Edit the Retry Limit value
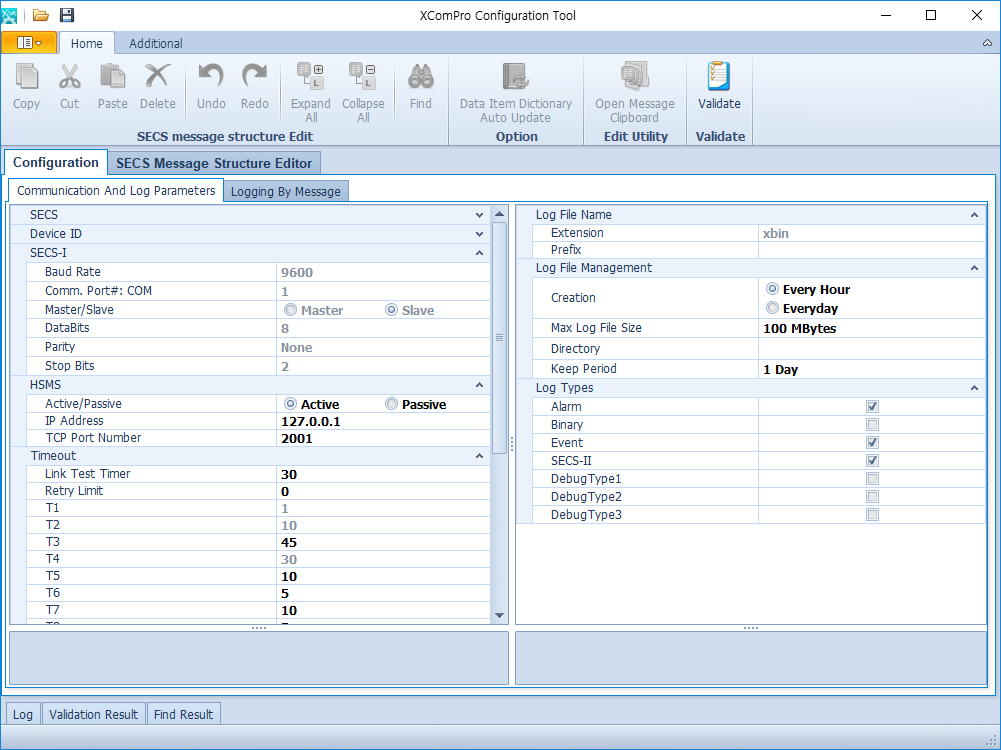 pyautogui.click(x=383, y=491)
